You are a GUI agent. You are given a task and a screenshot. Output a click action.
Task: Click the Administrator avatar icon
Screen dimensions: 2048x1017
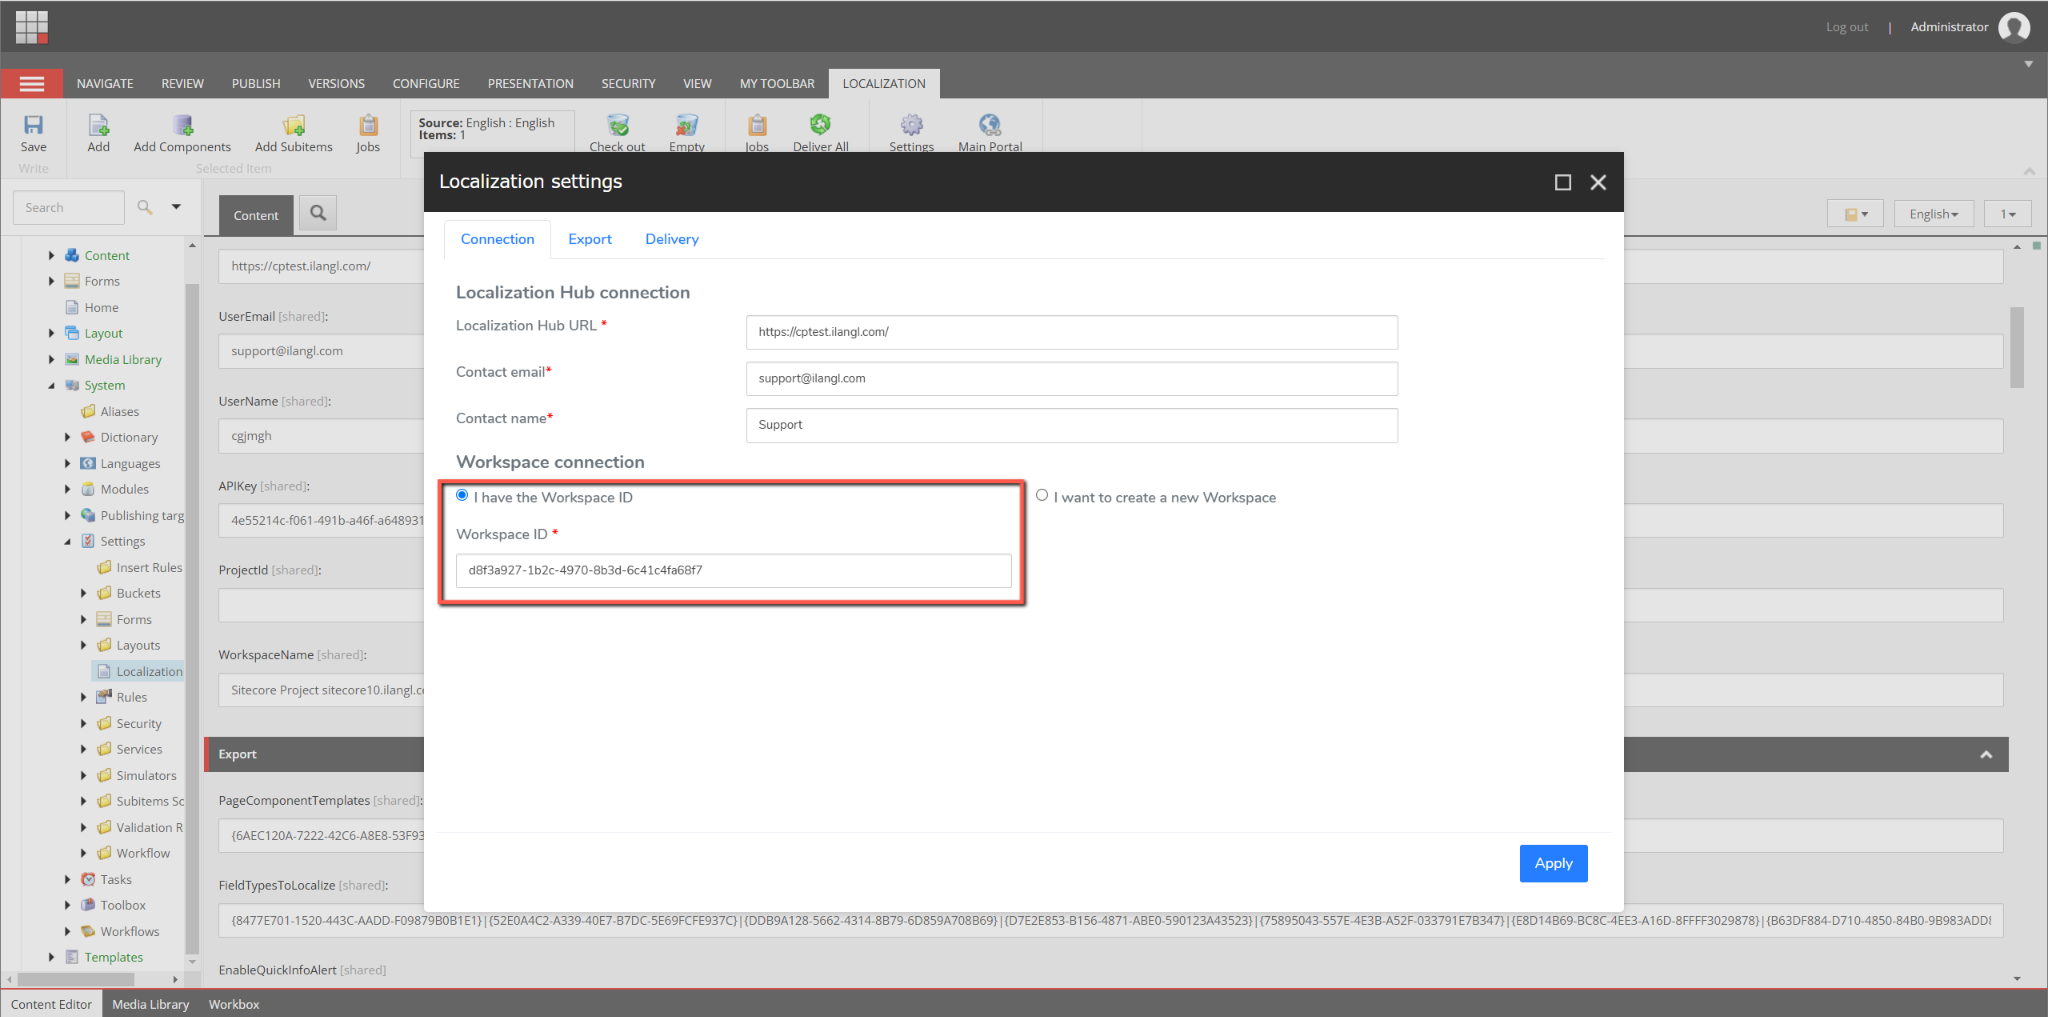(2014, 27)
